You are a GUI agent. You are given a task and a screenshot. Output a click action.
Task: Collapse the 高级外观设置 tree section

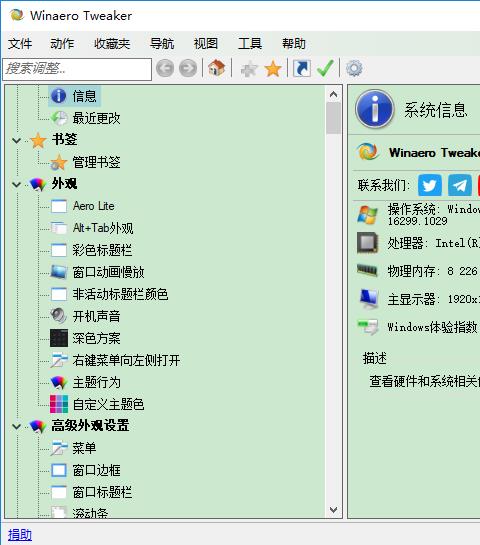pos(16,426)
